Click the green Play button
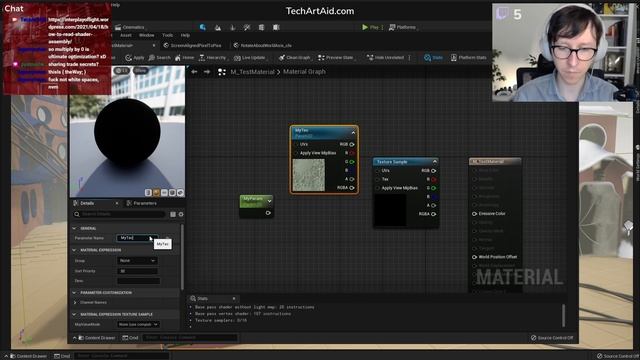 click(x=370, y=27)
